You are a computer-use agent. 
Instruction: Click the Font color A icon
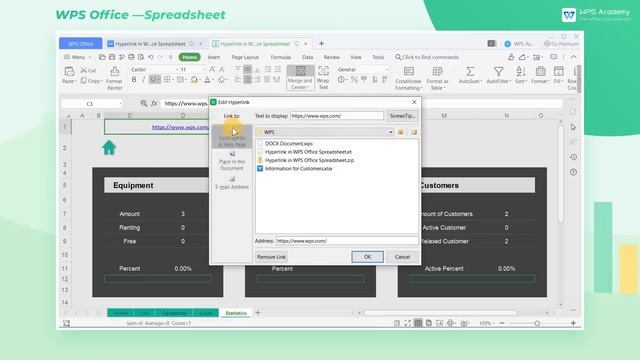point(207,80)
